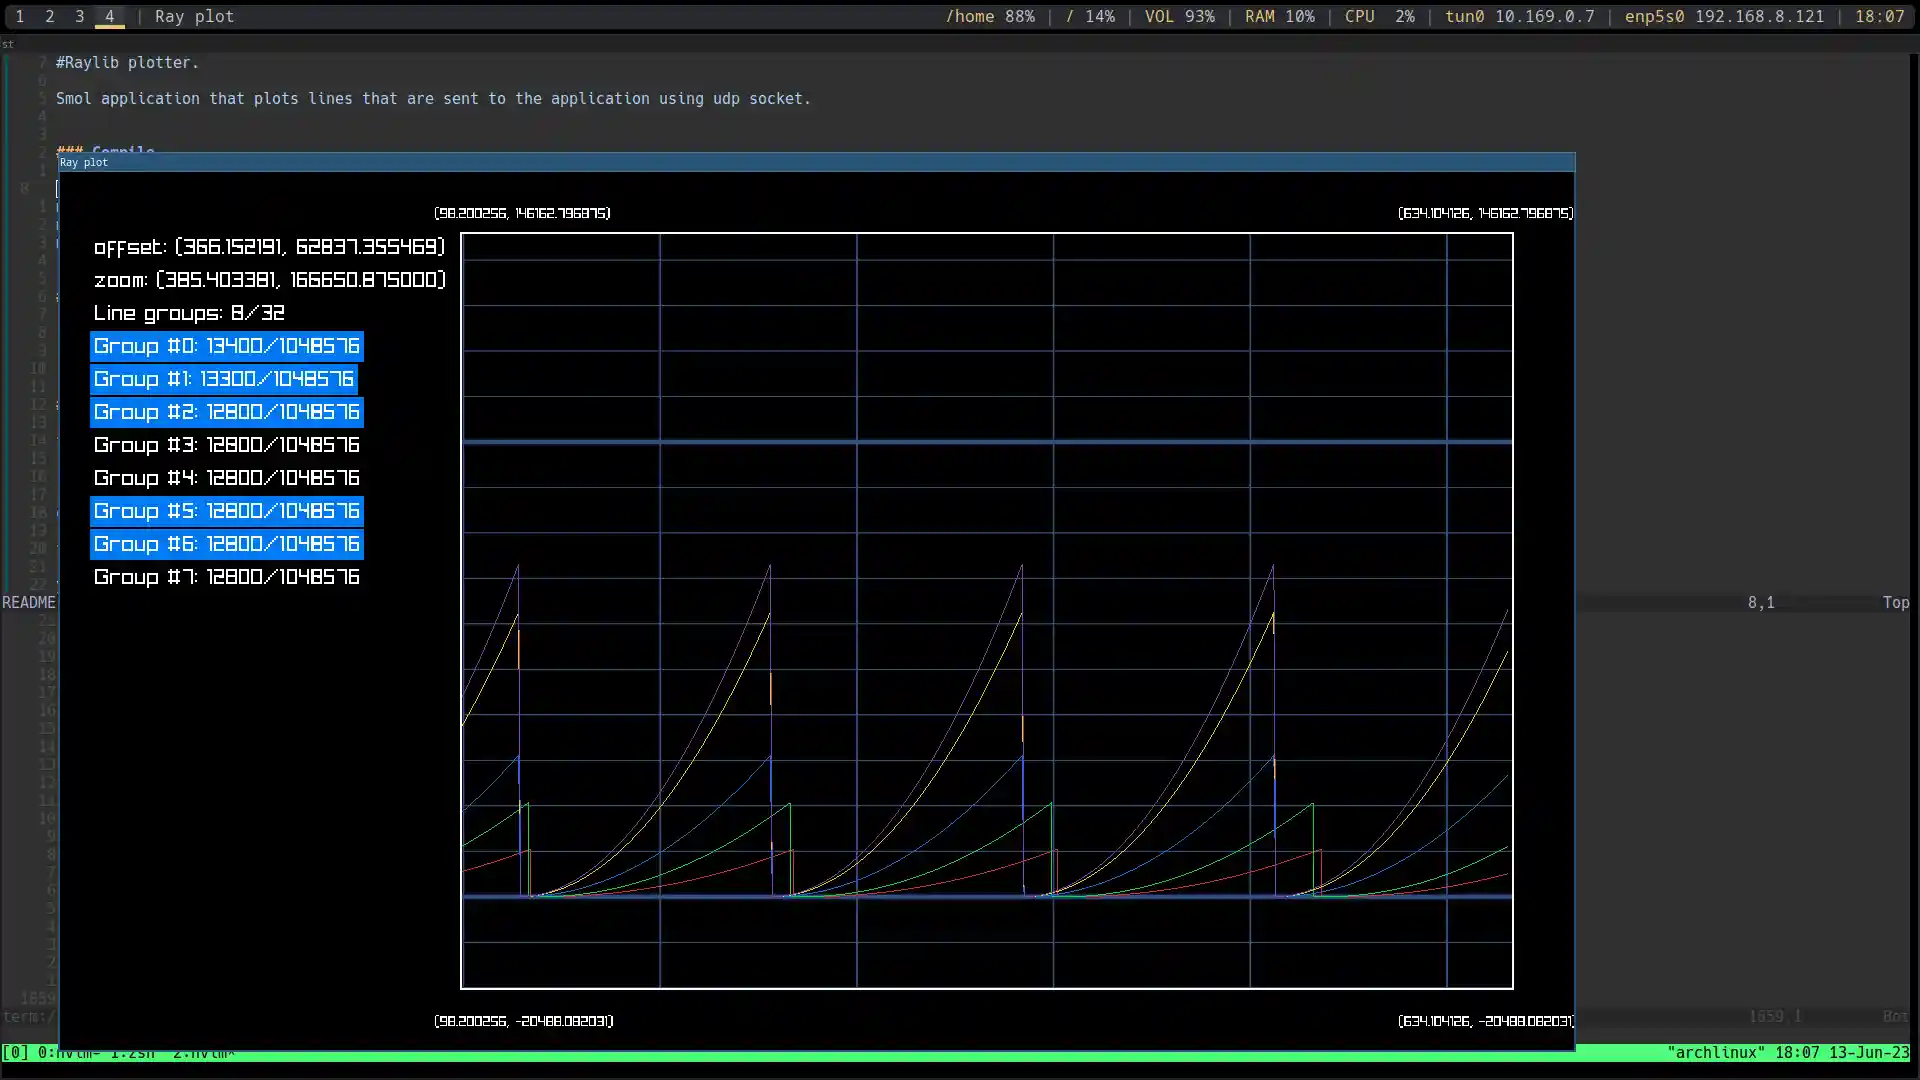Click the clock showing 18:07
Screen dimensions: 1920x1080
[x=1880, y=16]
